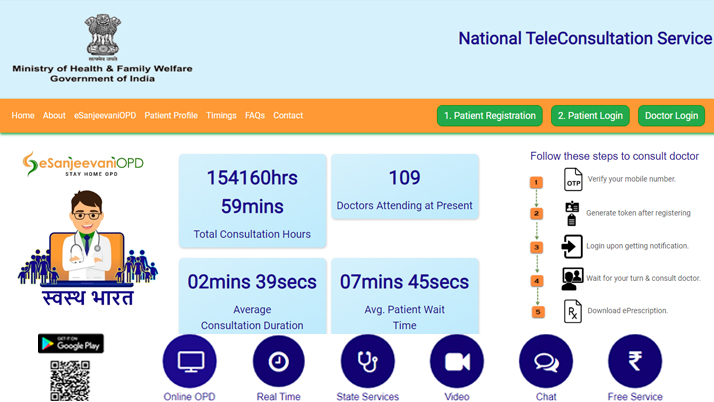
Task: Click the Follow these steps to consult doctor heading
Action: click(x=614, y=156)
